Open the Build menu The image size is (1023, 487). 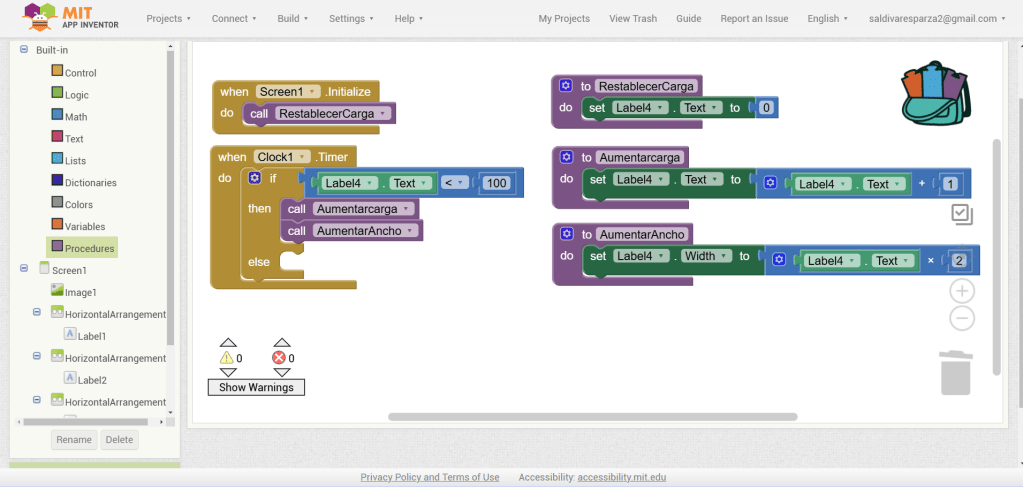coord(292,18)
